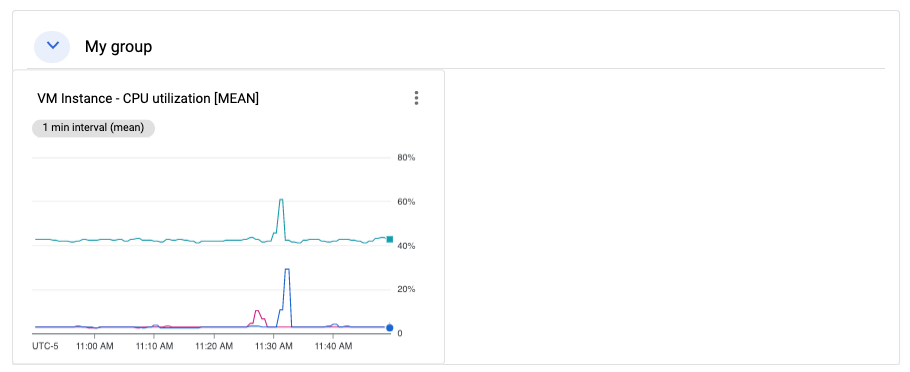Screen dimensions: 910x372
Task: Click the 40% y-axis label
Action: (406, 246)
